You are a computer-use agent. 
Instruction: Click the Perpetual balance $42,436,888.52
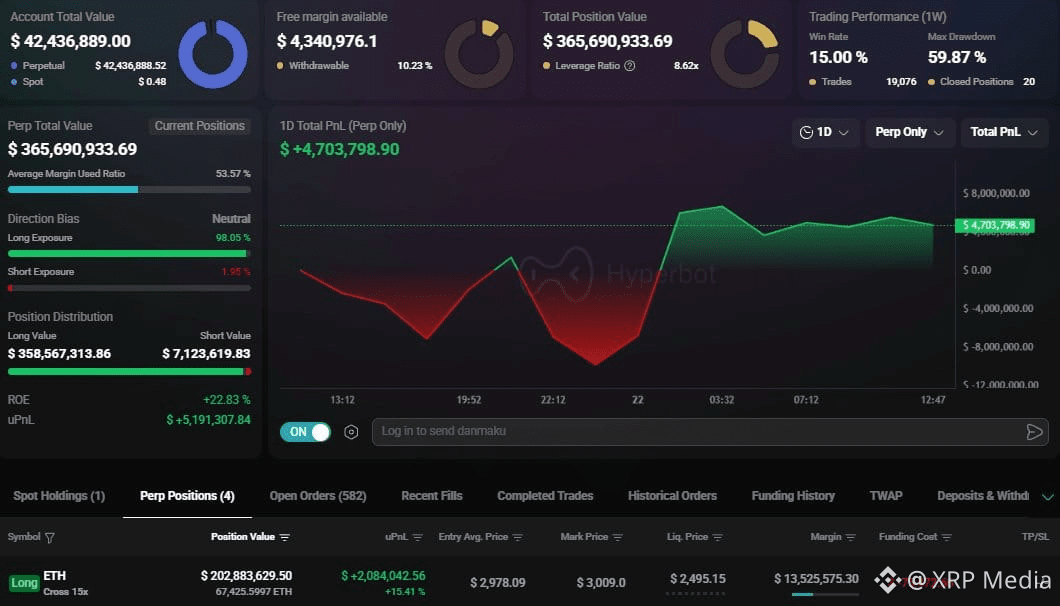tap(130, 66)
